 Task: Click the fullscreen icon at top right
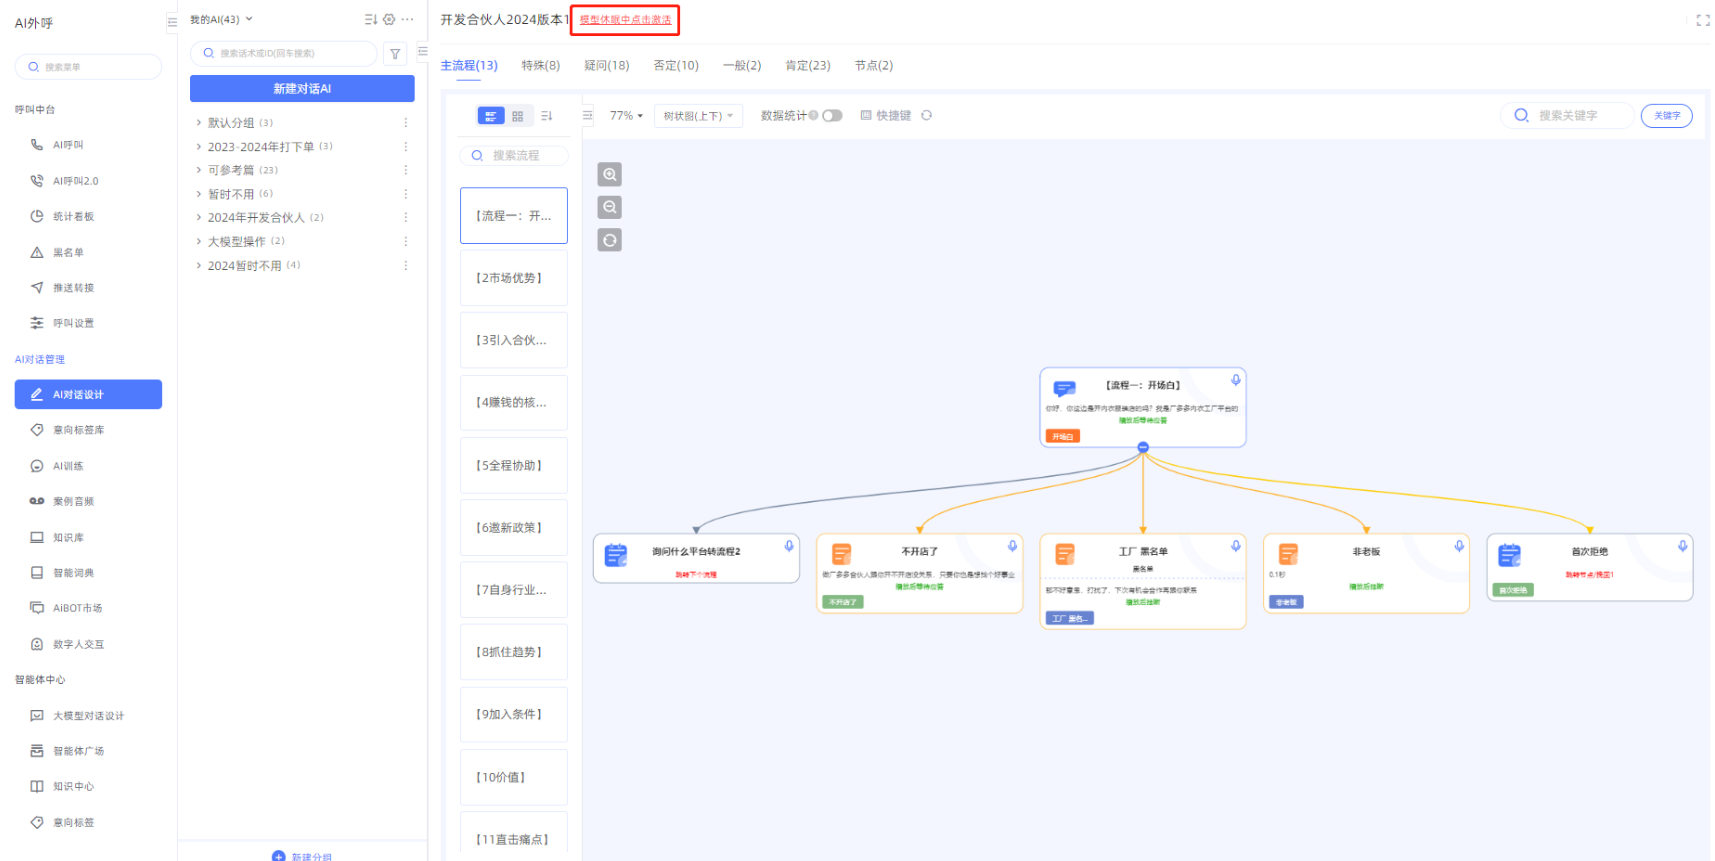pos(1702,20)
